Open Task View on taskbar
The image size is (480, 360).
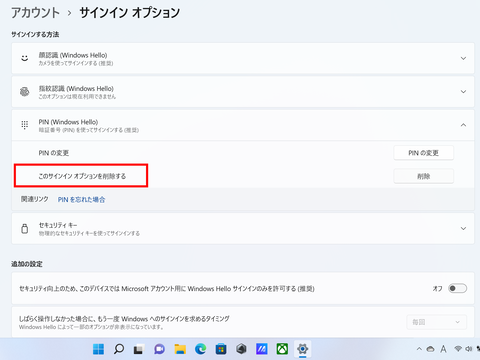pos(139,349)
